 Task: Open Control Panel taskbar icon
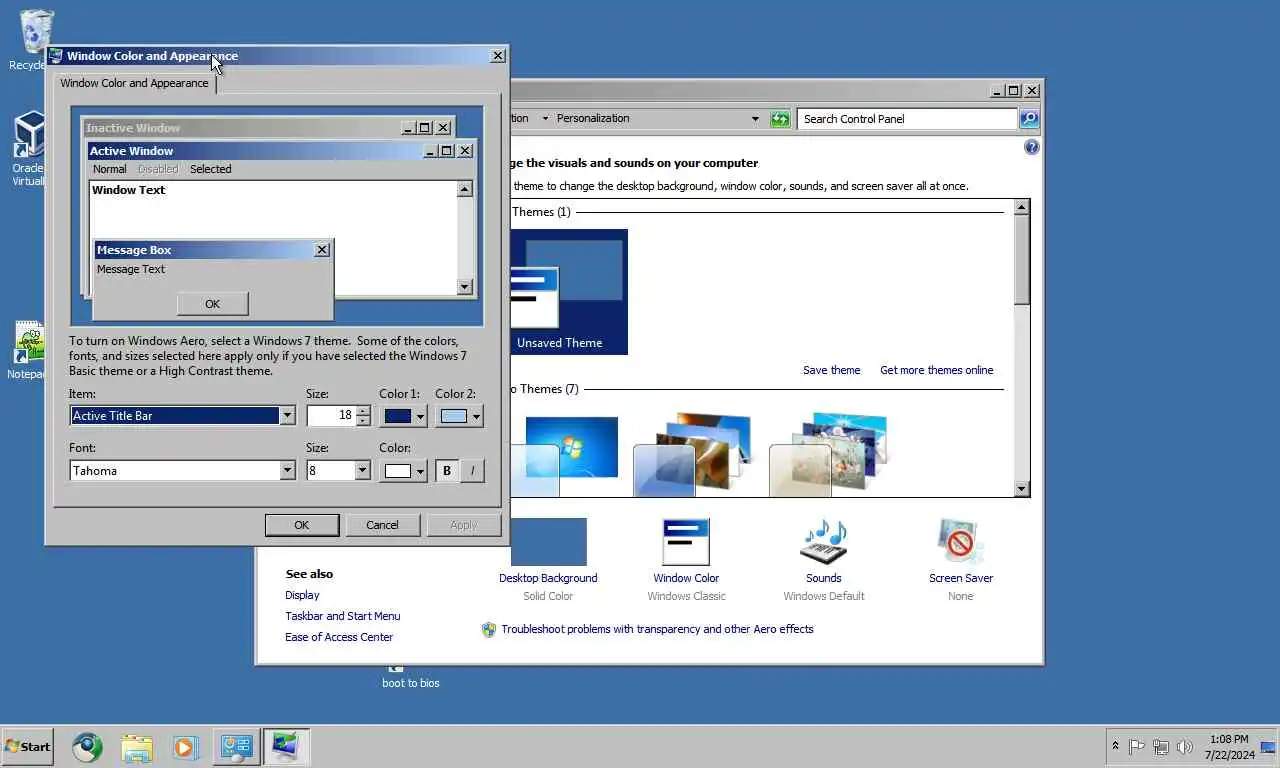point(237,746)
